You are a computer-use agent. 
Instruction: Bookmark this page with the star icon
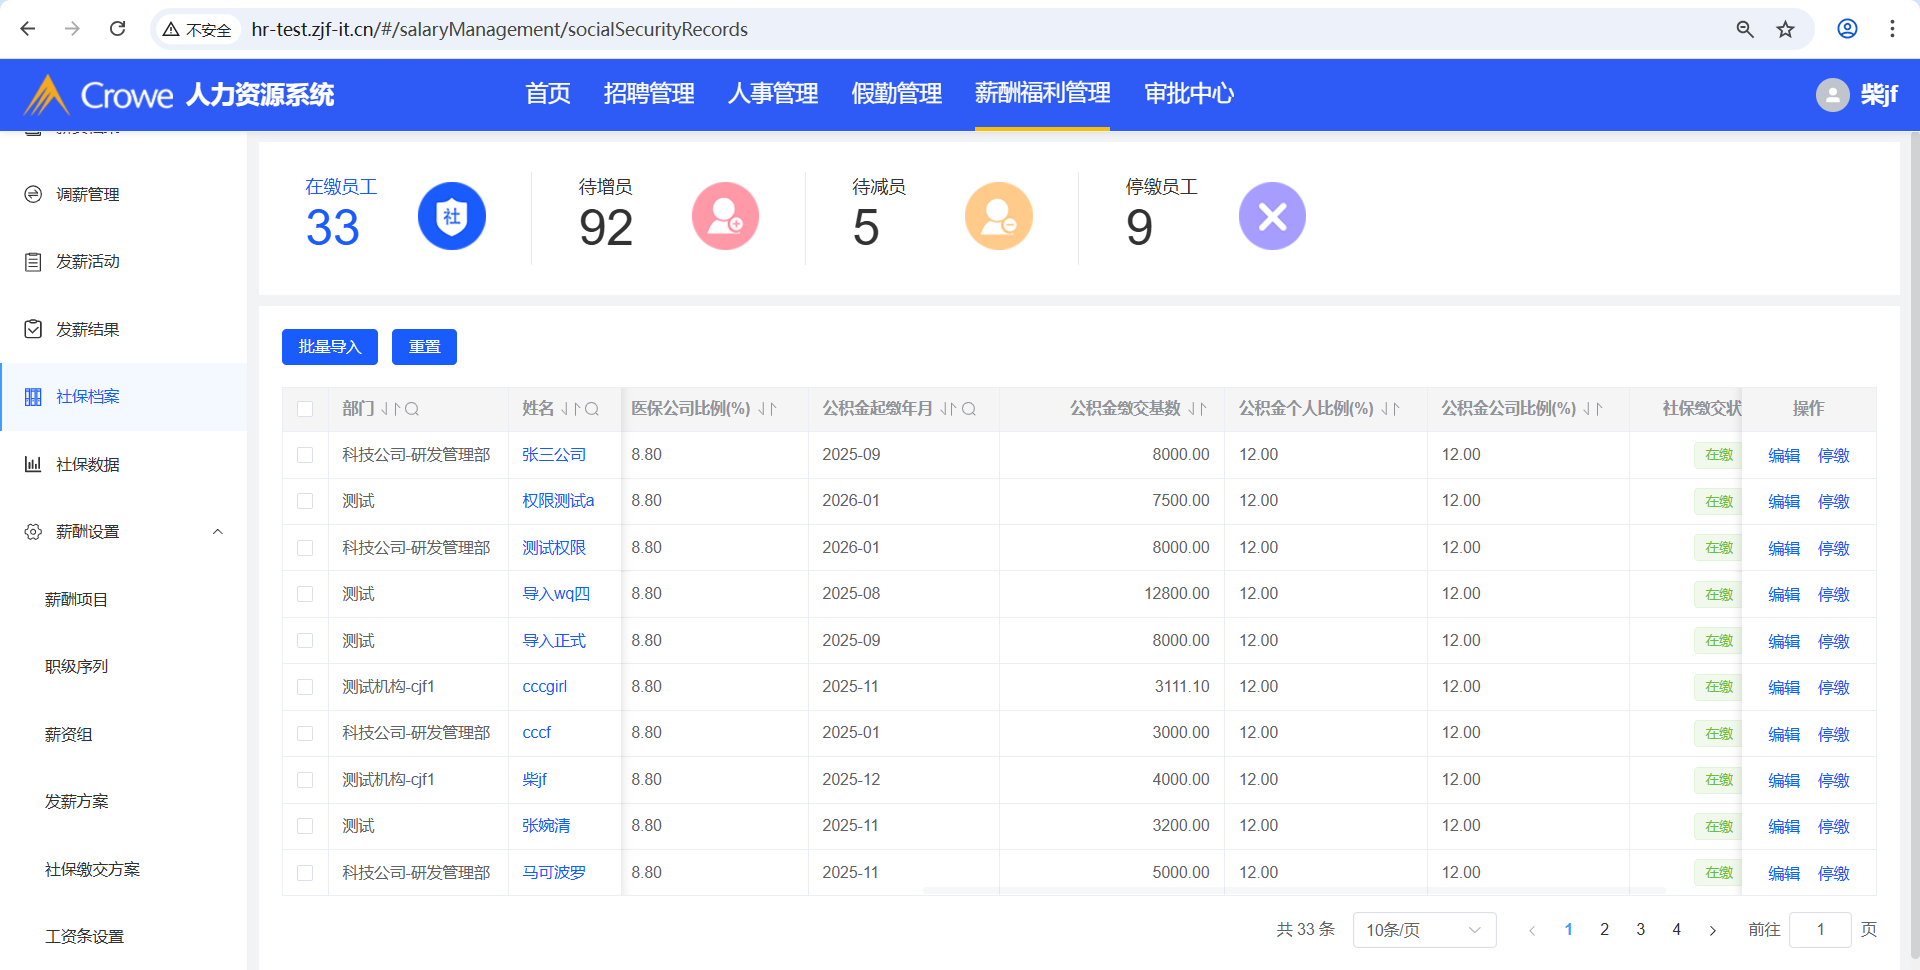click(1785, 29)
